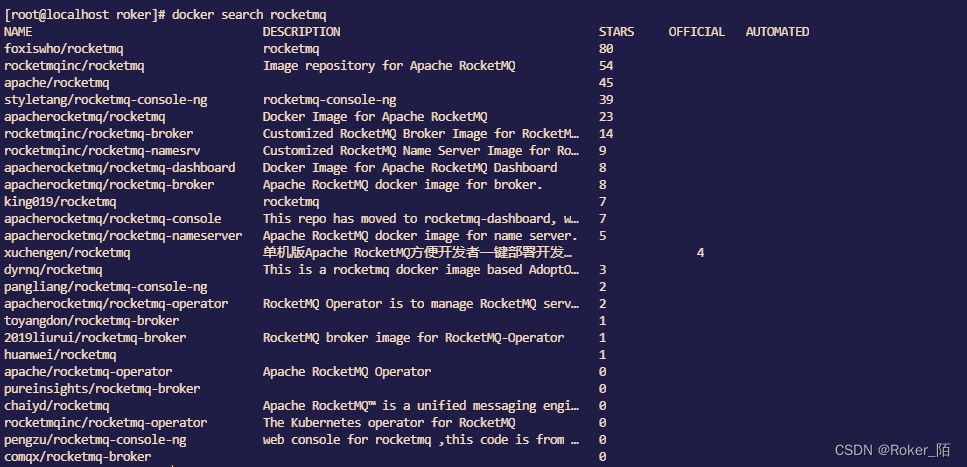This screenshot has width=967, height=467.
Task: Click 'This repo has moved to rocketmq-dashboard' description
Action: point(421,218)
